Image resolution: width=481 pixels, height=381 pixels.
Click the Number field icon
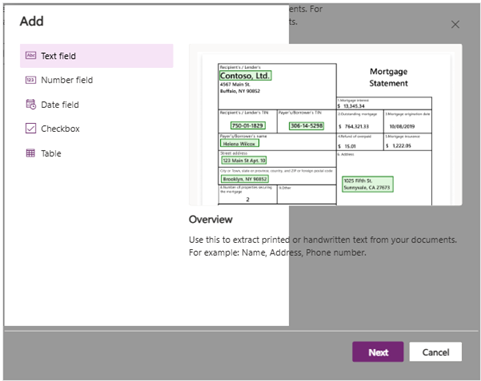point(31,80)
